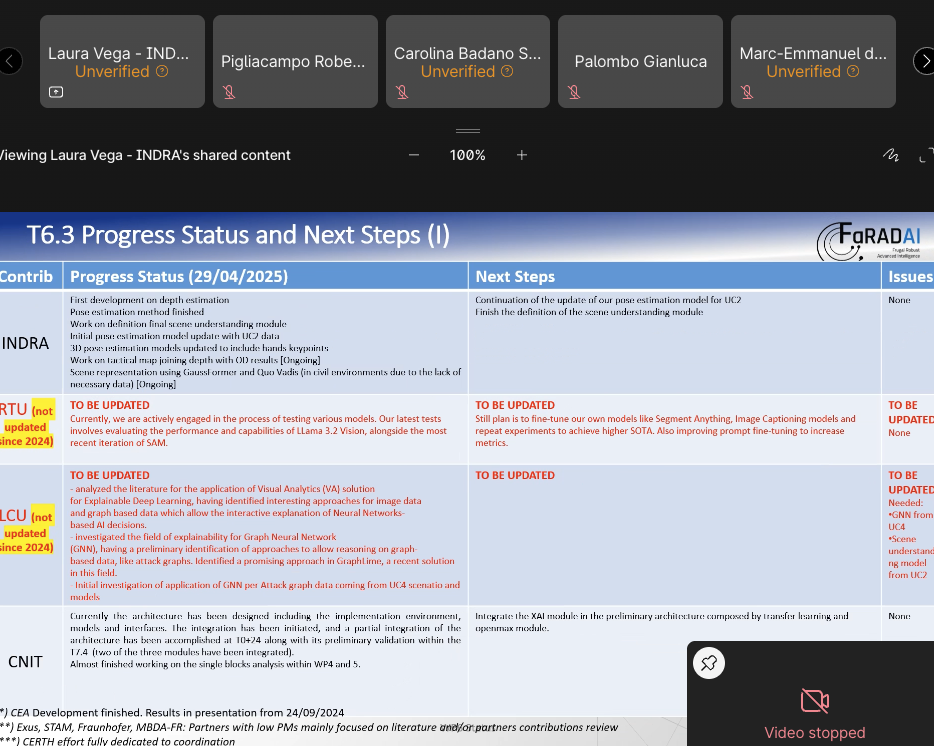
Task: Go to the previous participants with the left arrow
Action: pyautogui.click(x=9, y=61)
